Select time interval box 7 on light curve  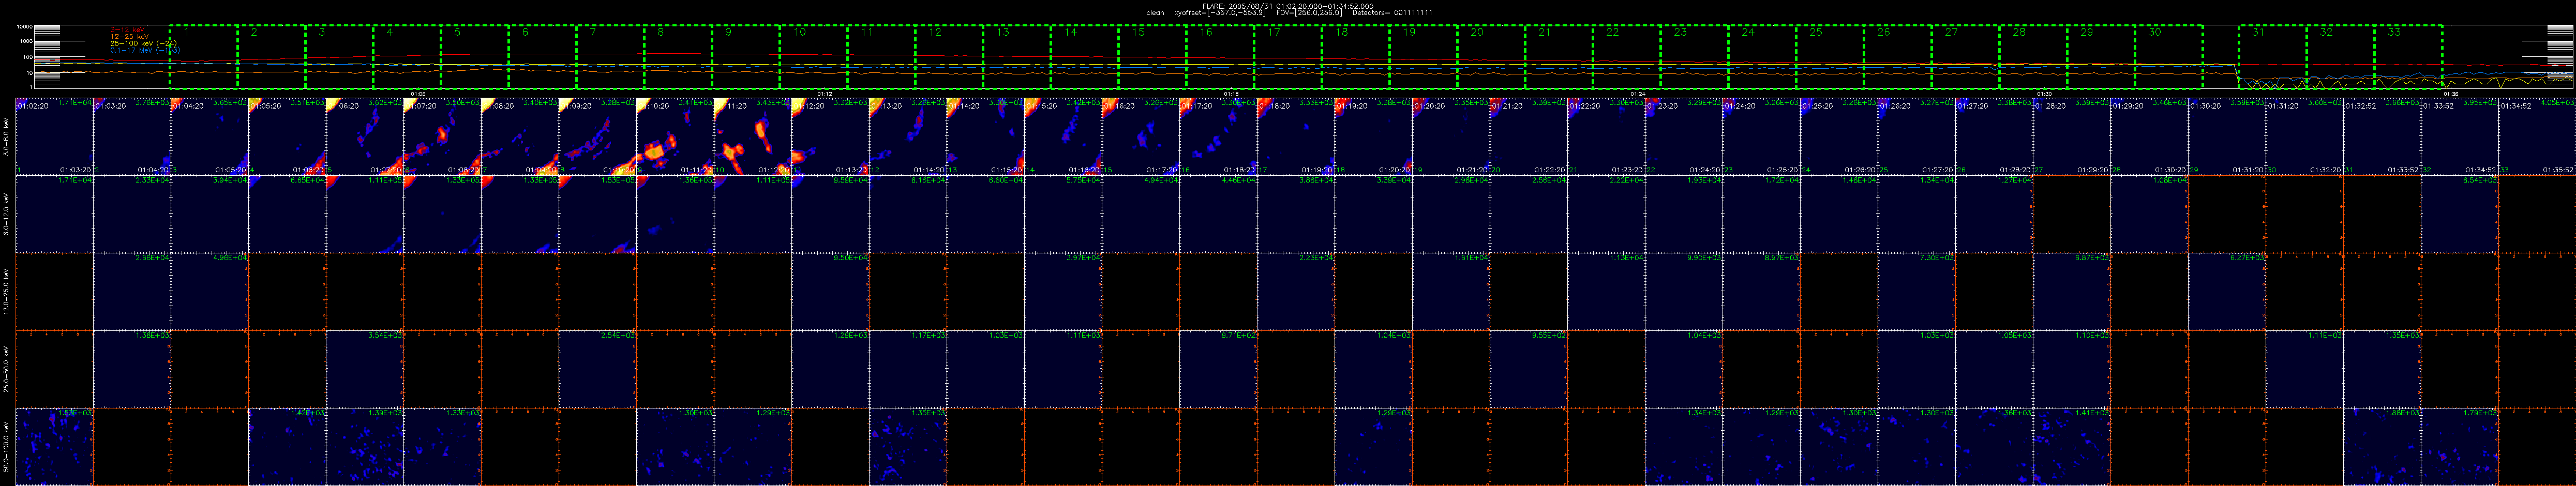coord(611,57)
